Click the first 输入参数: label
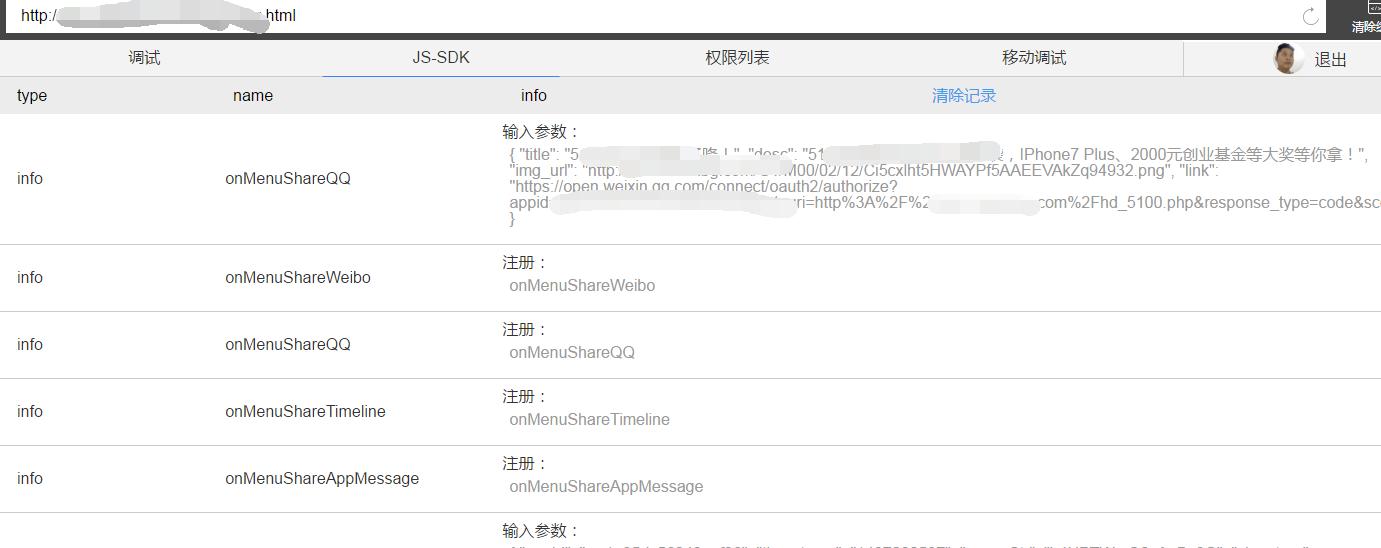Screen dimensions: 1381x548 tap(541, 132)
